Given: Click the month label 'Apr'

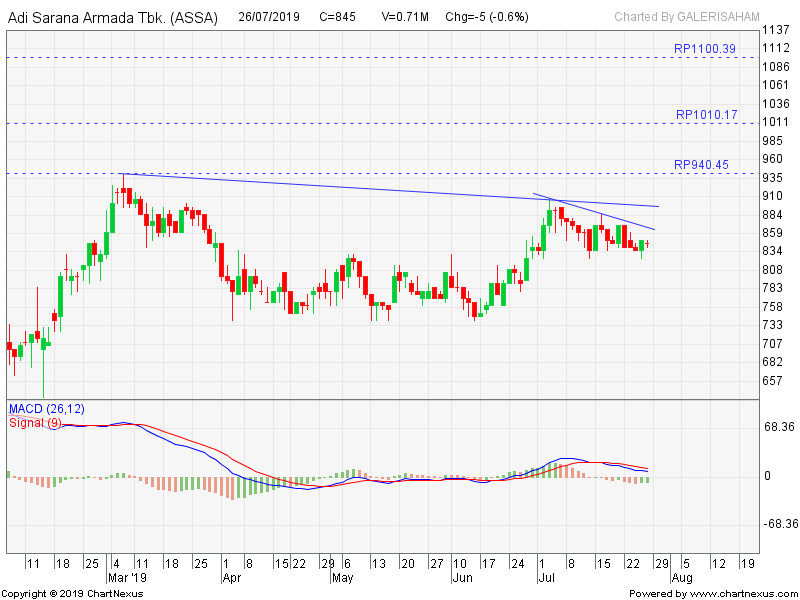Looking at the screenshot, I should point(232,578).
